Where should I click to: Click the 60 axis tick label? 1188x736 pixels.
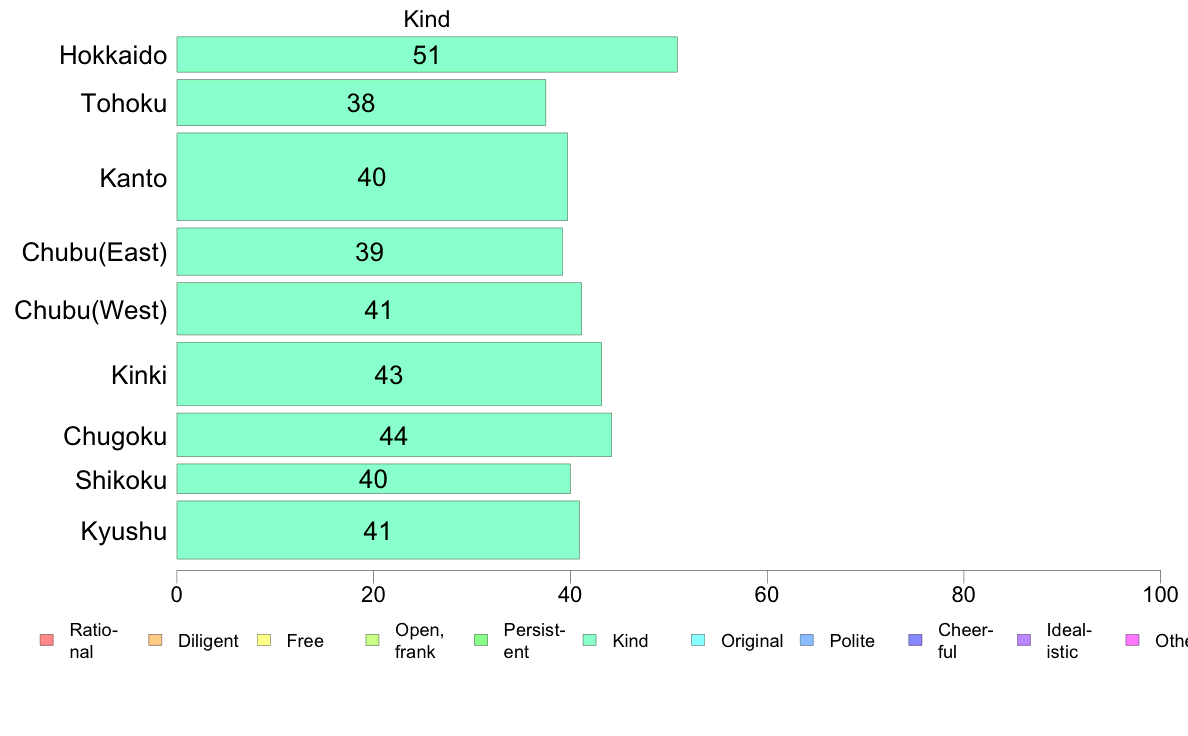click(x=767, y=595)
